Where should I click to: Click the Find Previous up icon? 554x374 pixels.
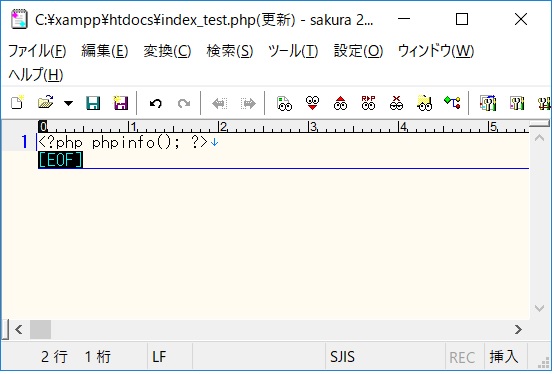point(340,103)
